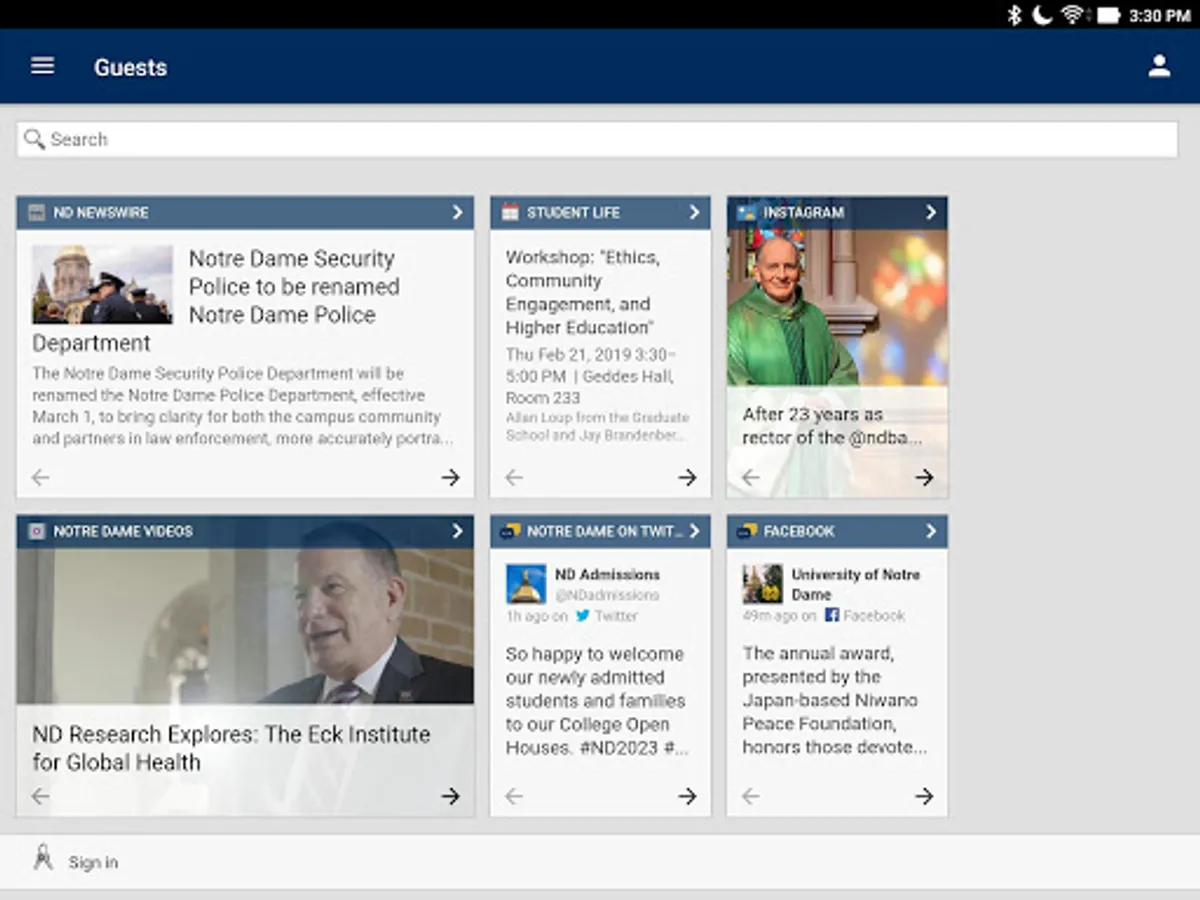Expand the Notre Dame on Twitter chevron
The height and width of the screenshot is (900, 1200).
coord(694,531)
